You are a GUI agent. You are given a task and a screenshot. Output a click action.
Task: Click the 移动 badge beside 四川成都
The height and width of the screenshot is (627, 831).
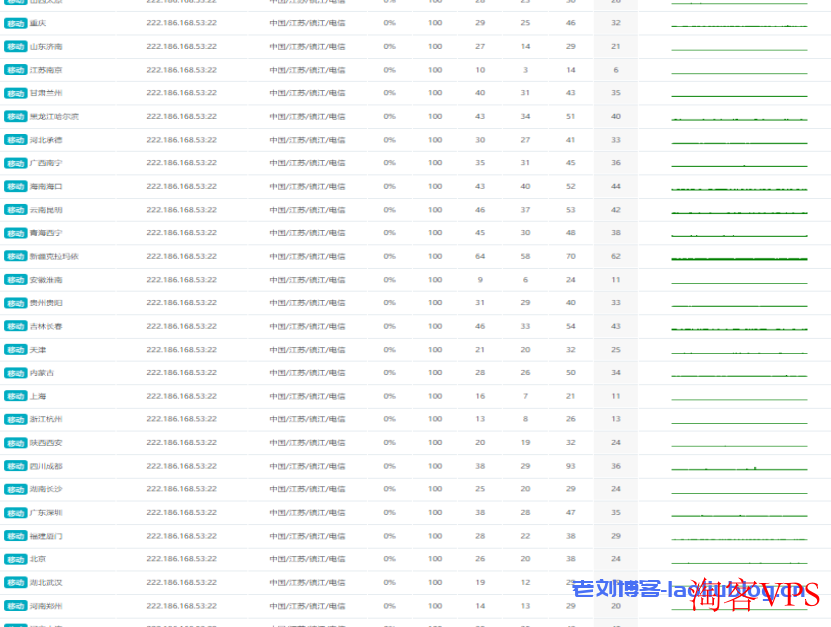click(x=15, y=466)
